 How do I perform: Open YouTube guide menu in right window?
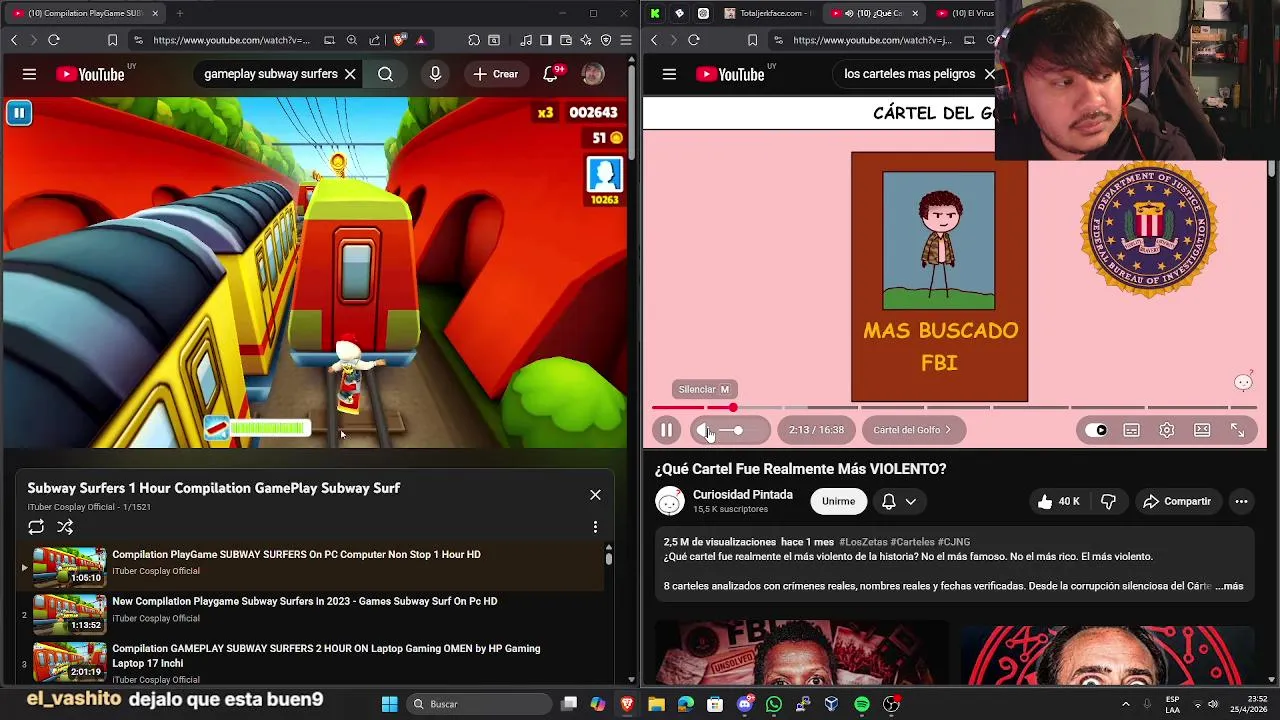(x=669, y=74)
